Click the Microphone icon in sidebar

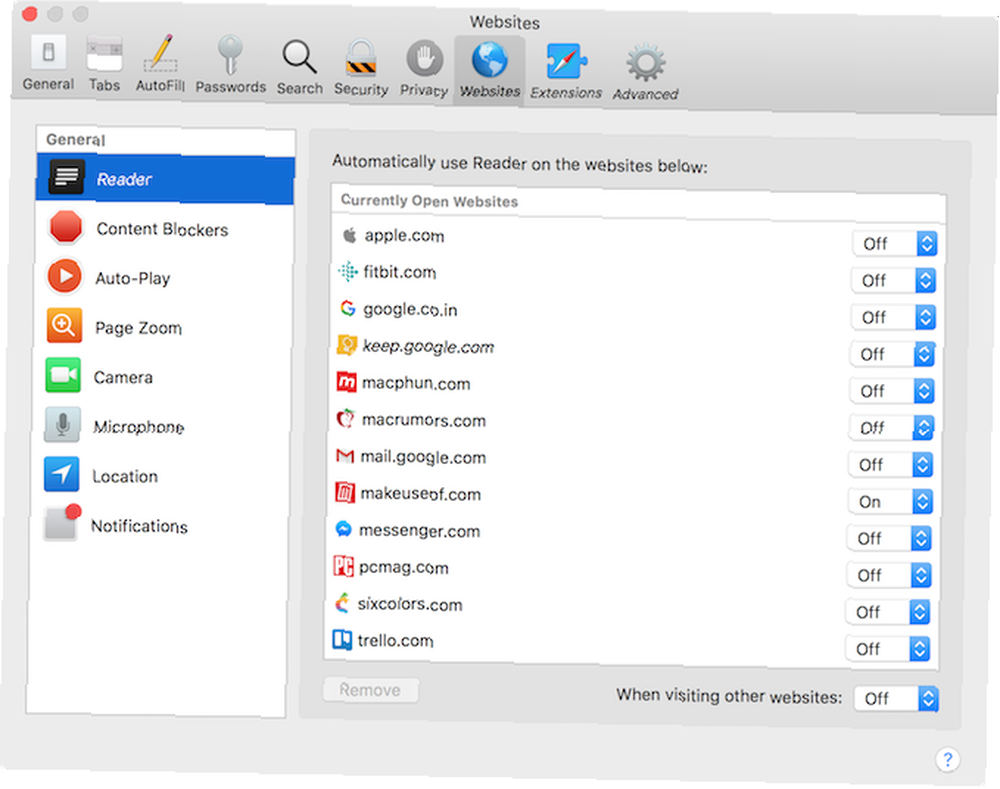click(62, 425)
